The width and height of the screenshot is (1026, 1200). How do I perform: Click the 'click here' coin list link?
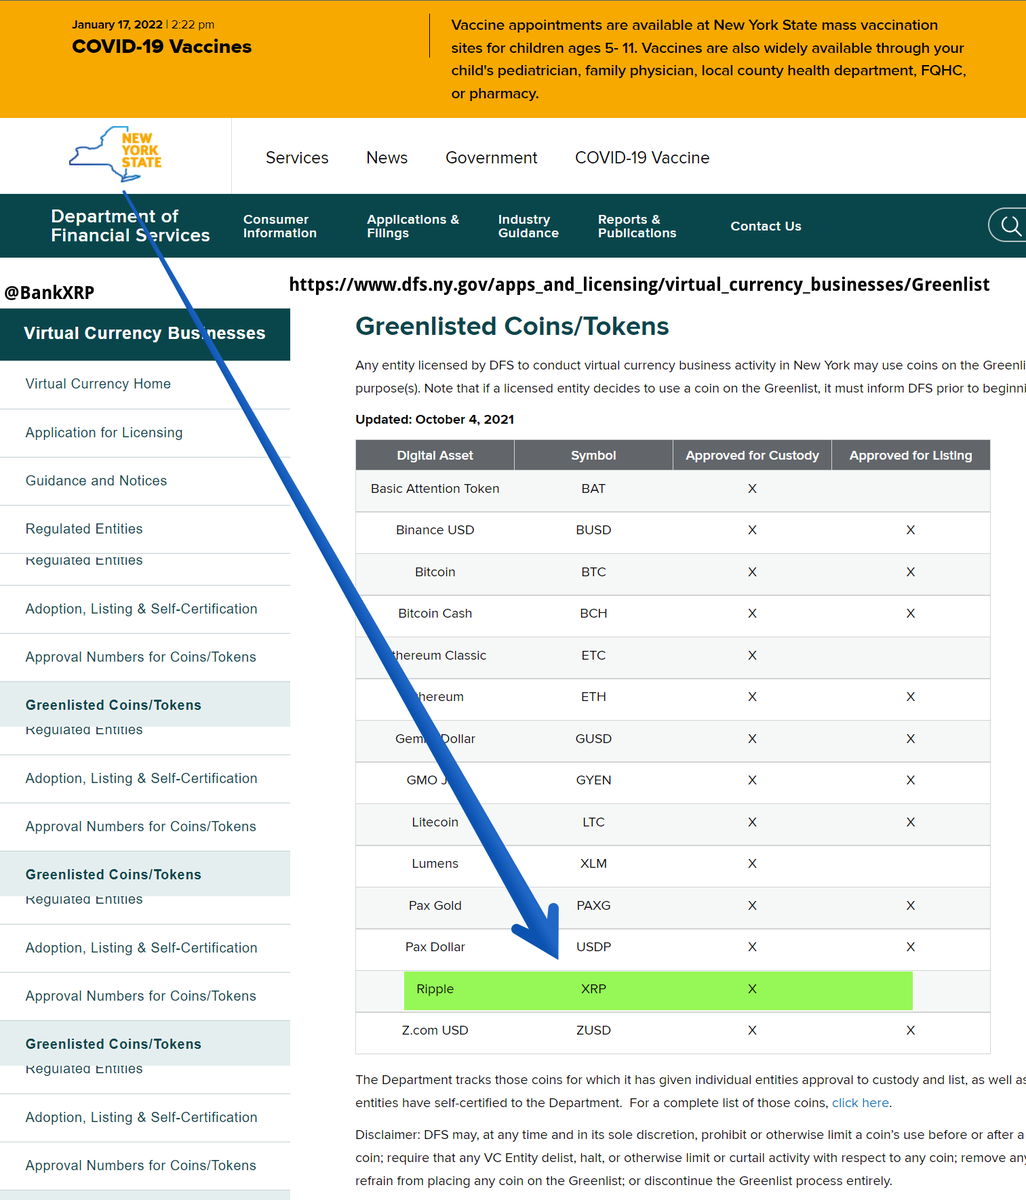[859, 1102]
